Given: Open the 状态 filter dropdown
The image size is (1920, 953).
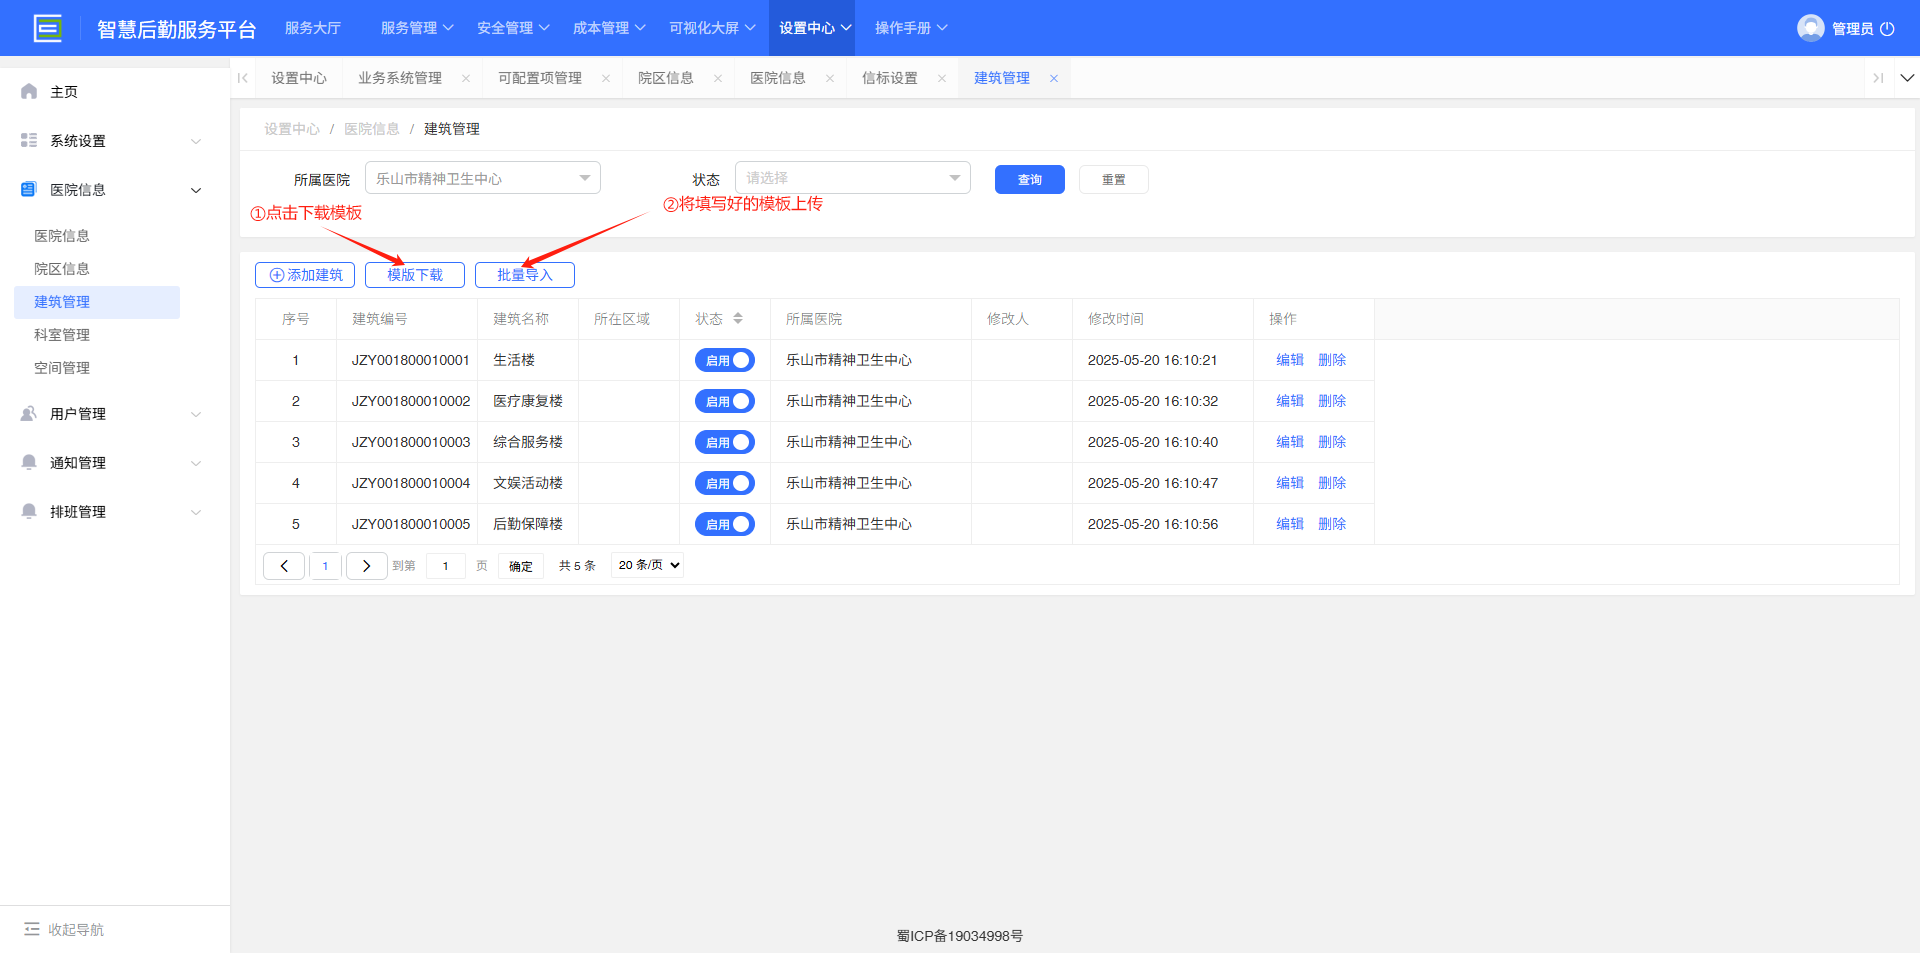Looking at the screenshot, I should [853, 178].
